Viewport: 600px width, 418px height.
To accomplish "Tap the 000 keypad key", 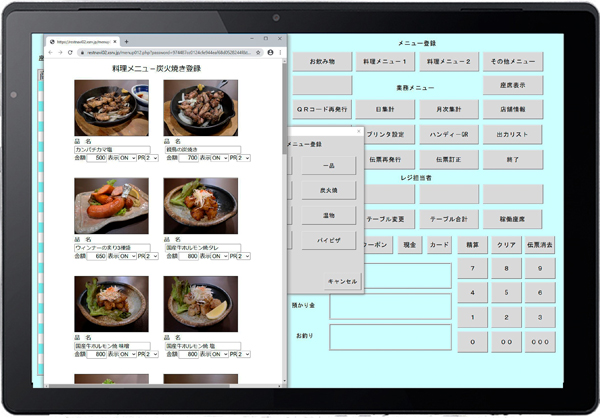I will 539,340.
